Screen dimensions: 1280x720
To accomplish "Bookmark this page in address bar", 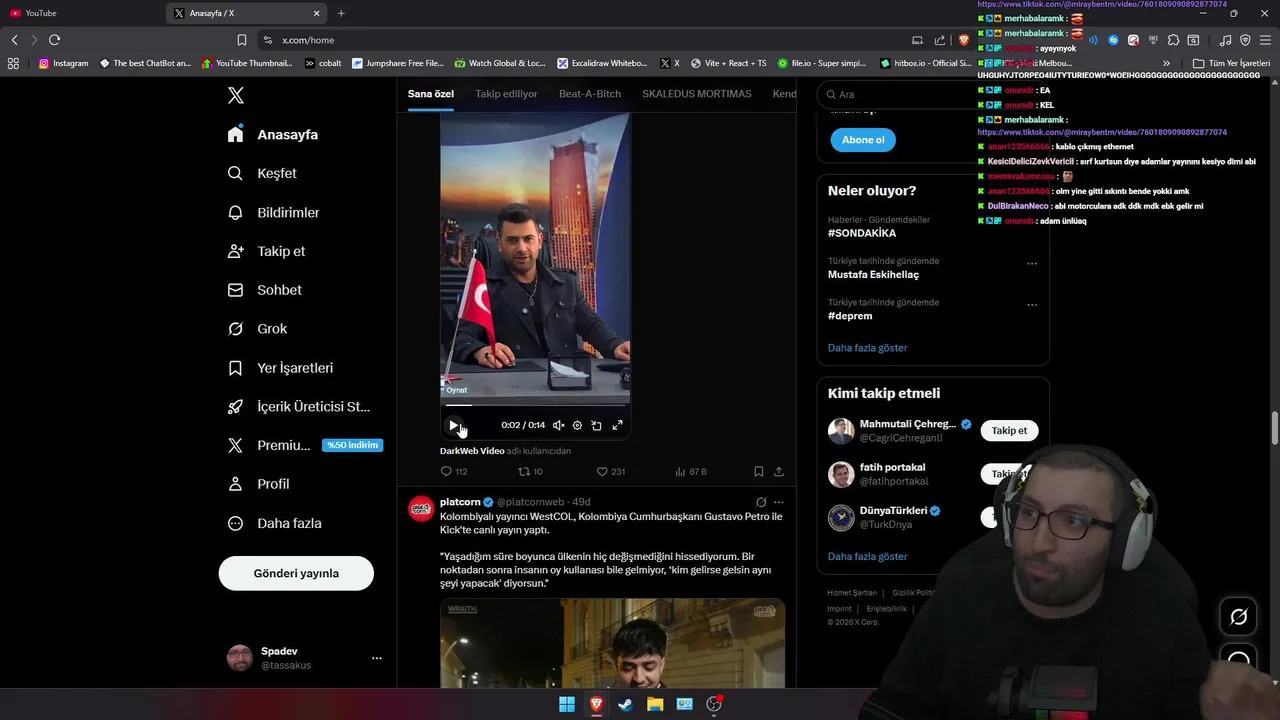I will point(242,40).
